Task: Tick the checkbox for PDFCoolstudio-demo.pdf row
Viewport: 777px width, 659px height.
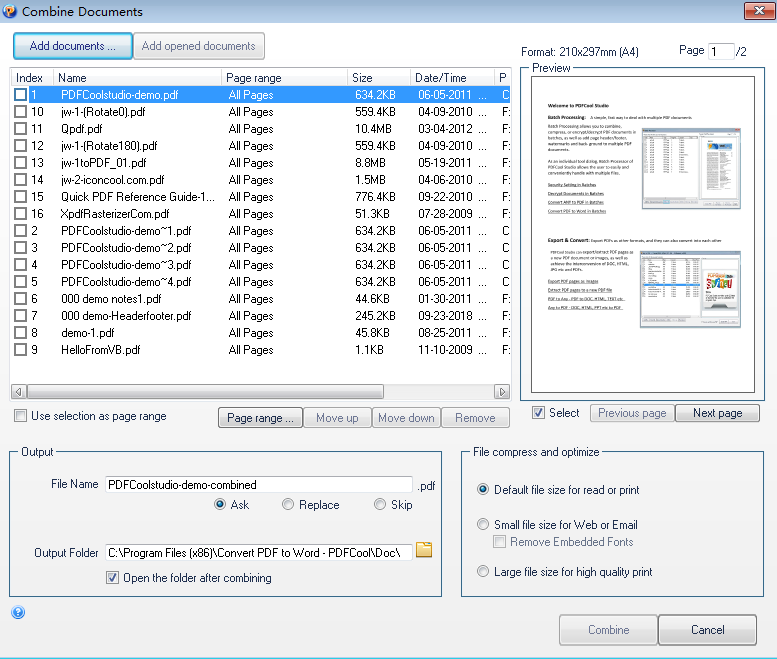Action: (x=20, y=95)
